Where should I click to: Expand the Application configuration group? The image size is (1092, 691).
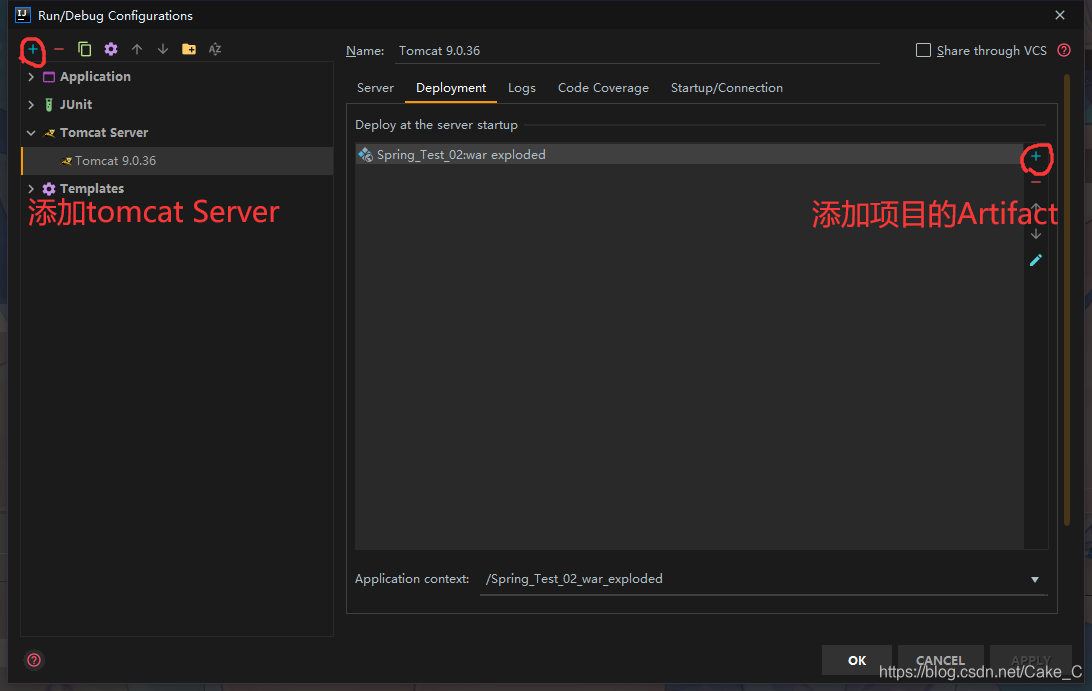coord(31,77)
